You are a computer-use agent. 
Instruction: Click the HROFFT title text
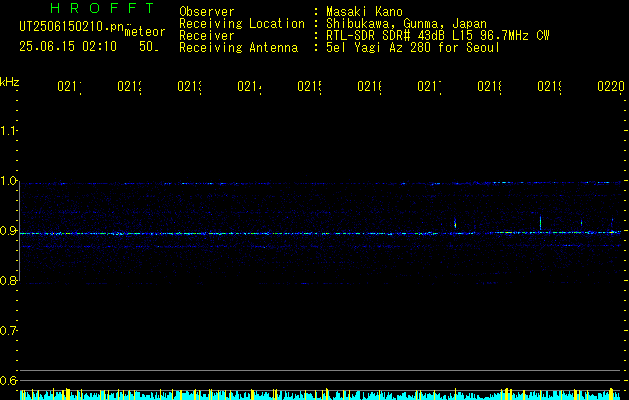(102, 8)
